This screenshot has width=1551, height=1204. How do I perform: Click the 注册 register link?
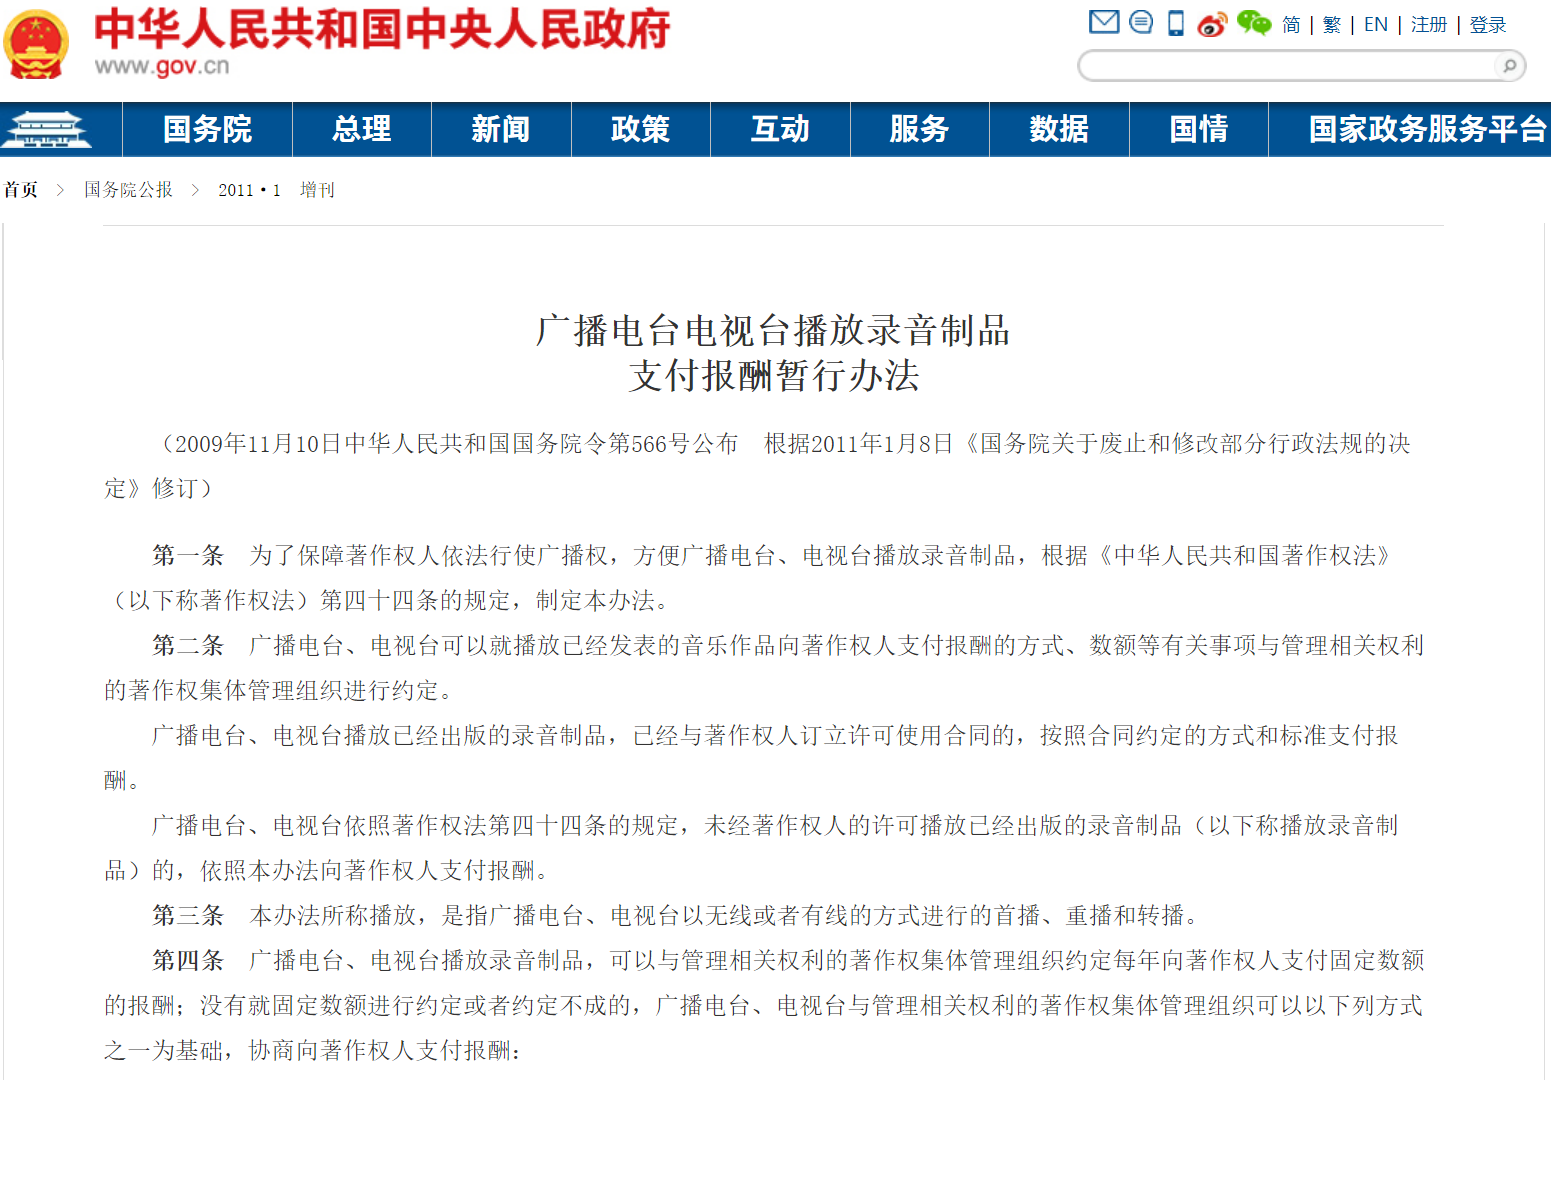(1429, 25)
